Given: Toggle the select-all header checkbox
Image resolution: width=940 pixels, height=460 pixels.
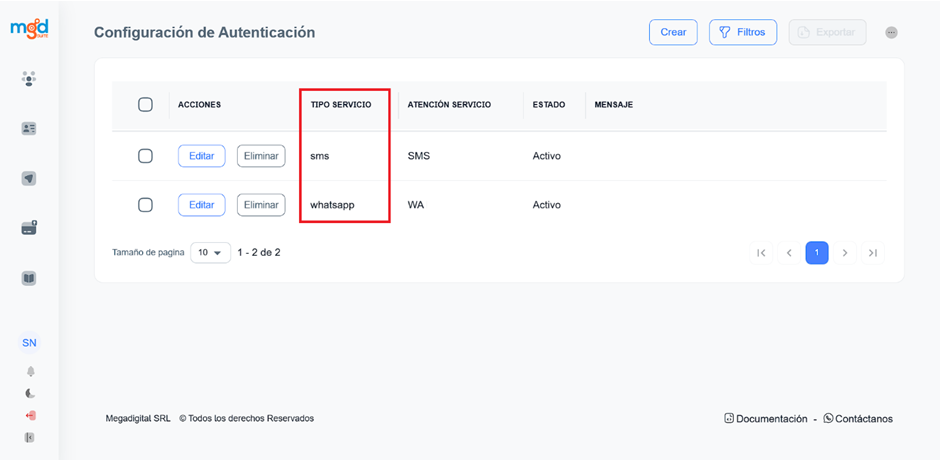Looking at the screenshot, I should pyautogui.click(x=145, y=105).
